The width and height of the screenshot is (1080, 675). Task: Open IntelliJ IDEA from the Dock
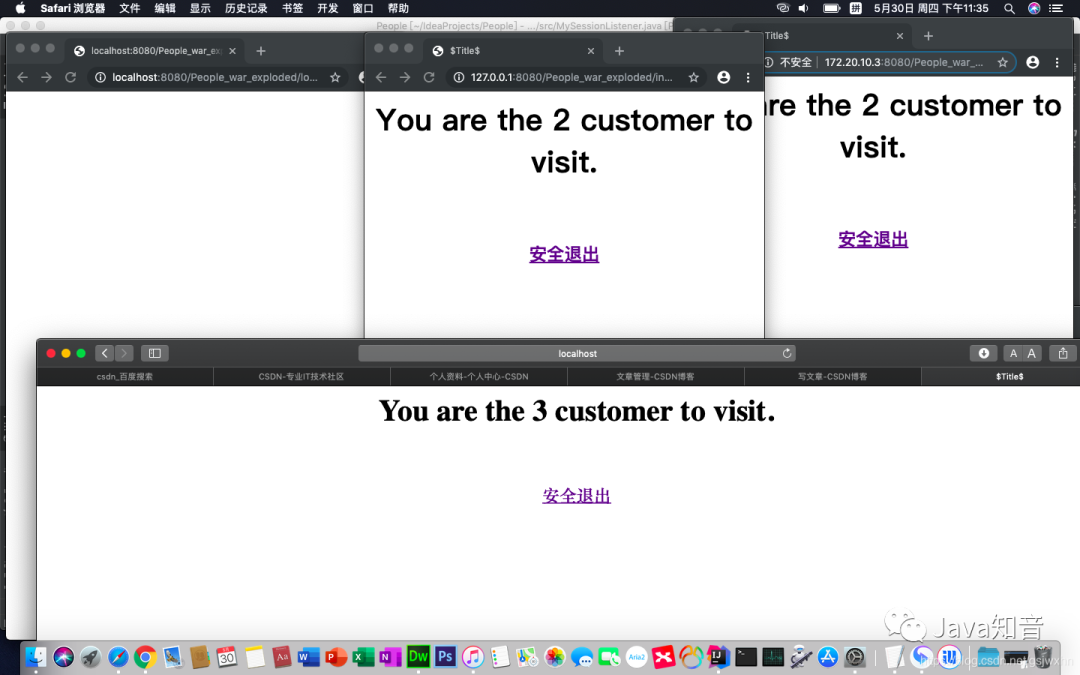[x=718, y=656]
